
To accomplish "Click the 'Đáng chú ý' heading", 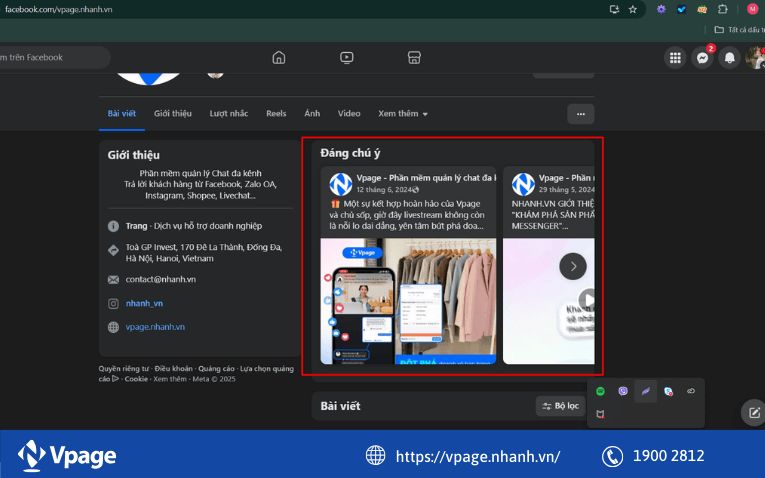I will click(350, 153).
